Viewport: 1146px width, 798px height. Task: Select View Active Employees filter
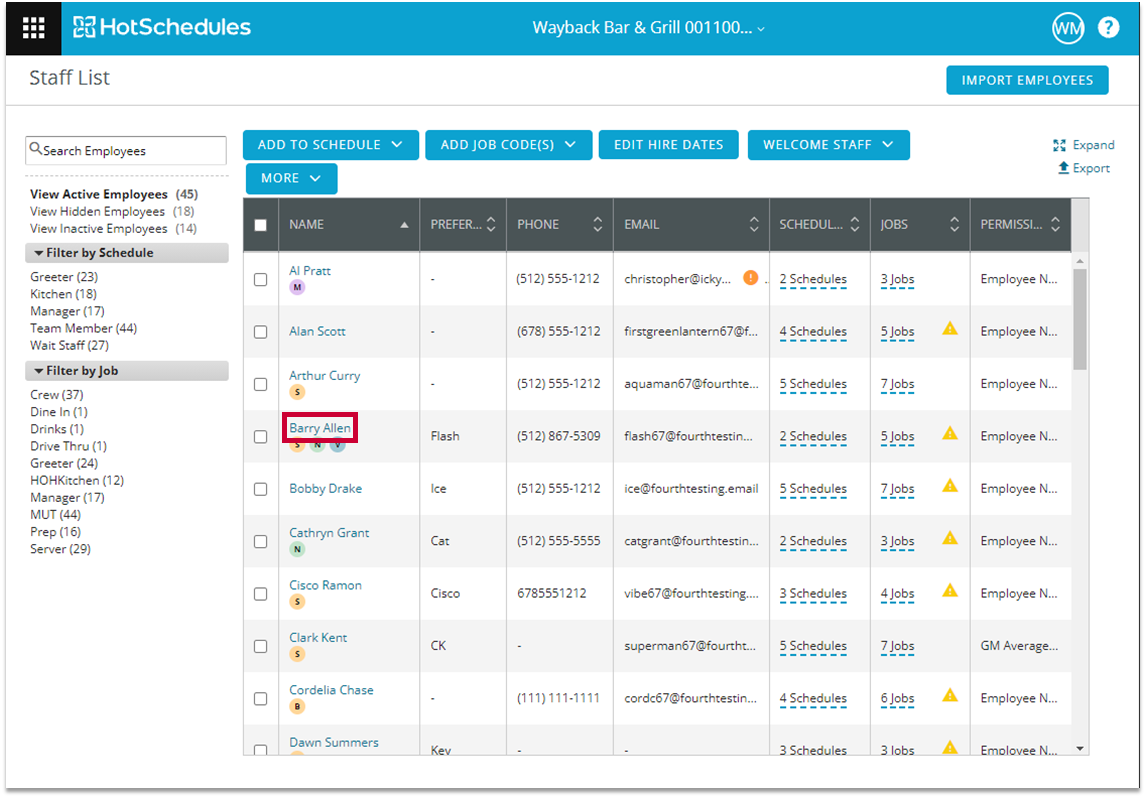(x=113, y=194)
